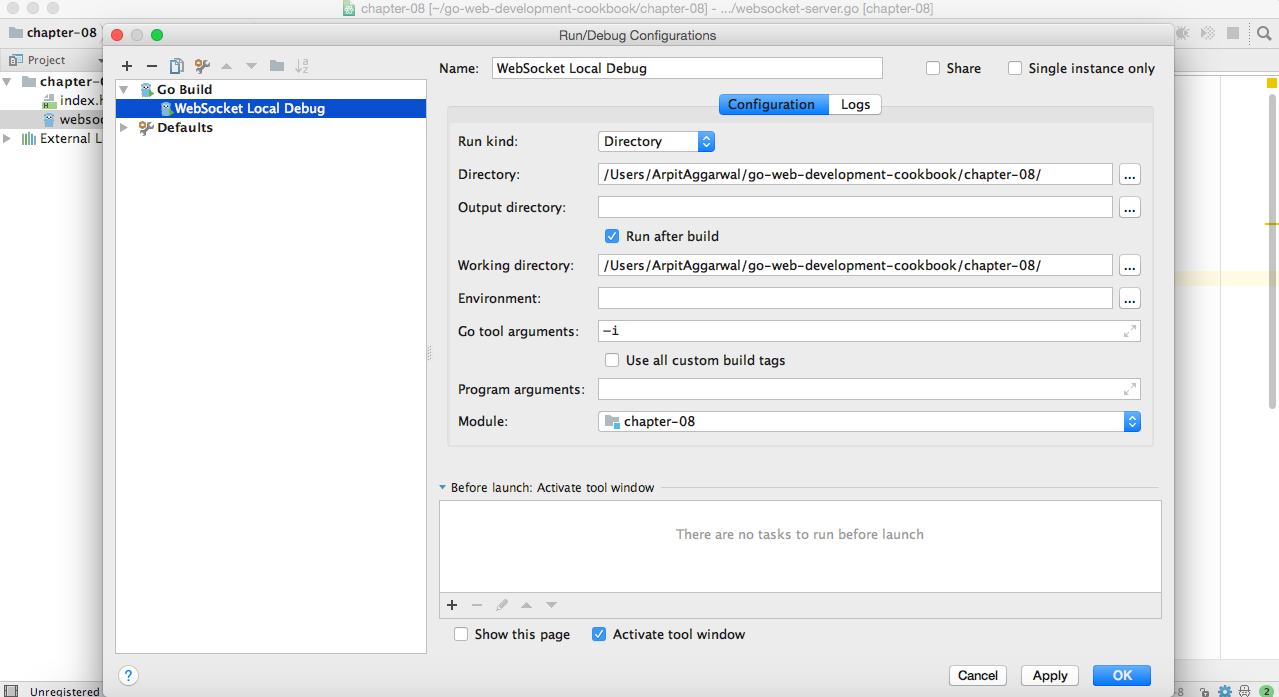Expand the Defaults tree node
Viewport: 1279px width, 697px height.
[x=124, y=128]
